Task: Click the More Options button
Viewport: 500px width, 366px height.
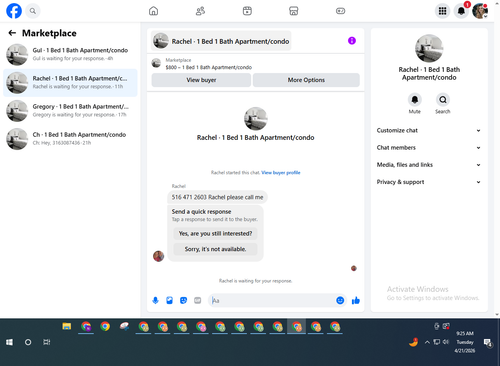Action: [306, 80]
